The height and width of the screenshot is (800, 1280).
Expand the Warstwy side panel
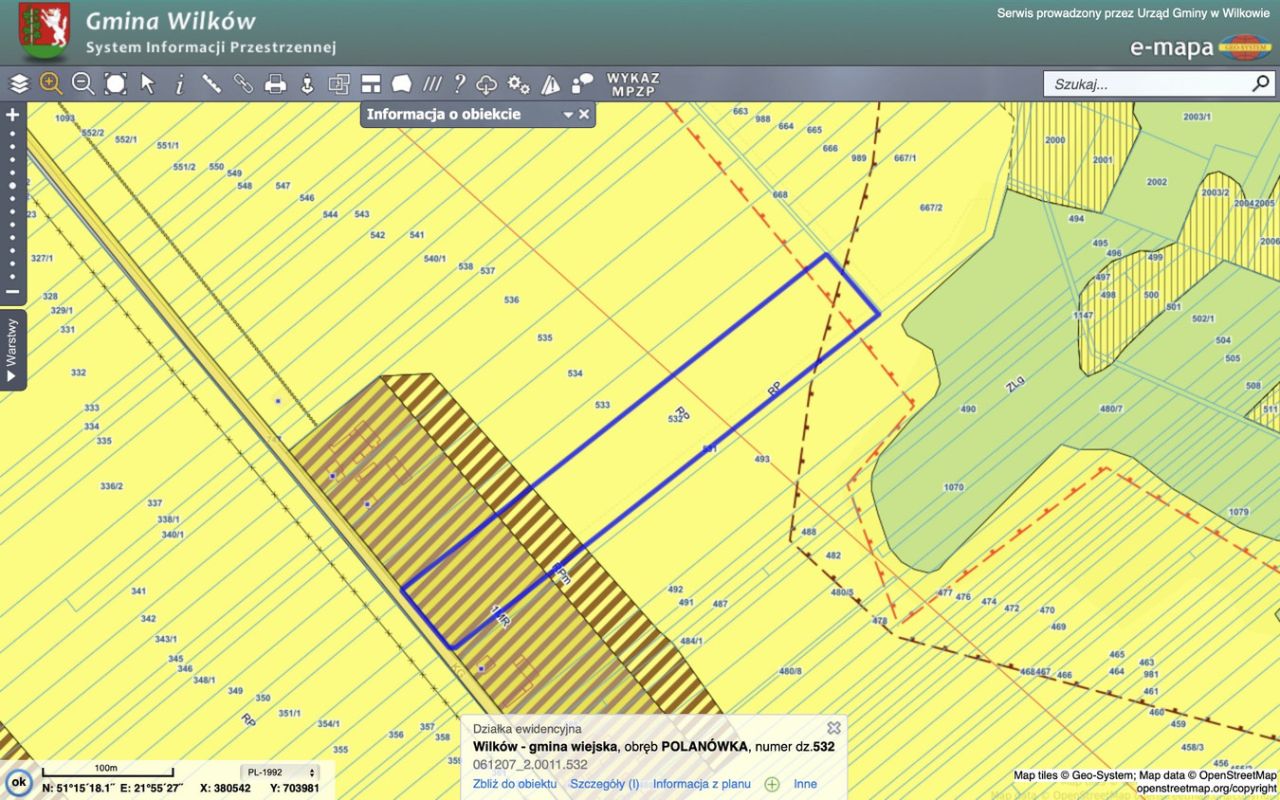click(12, 350)
